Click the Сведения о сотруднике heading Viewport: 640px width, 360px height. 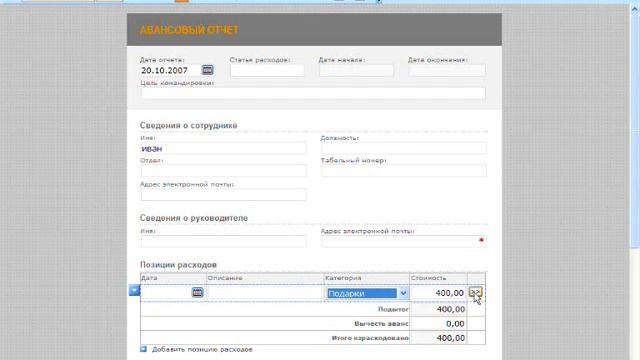189,125
